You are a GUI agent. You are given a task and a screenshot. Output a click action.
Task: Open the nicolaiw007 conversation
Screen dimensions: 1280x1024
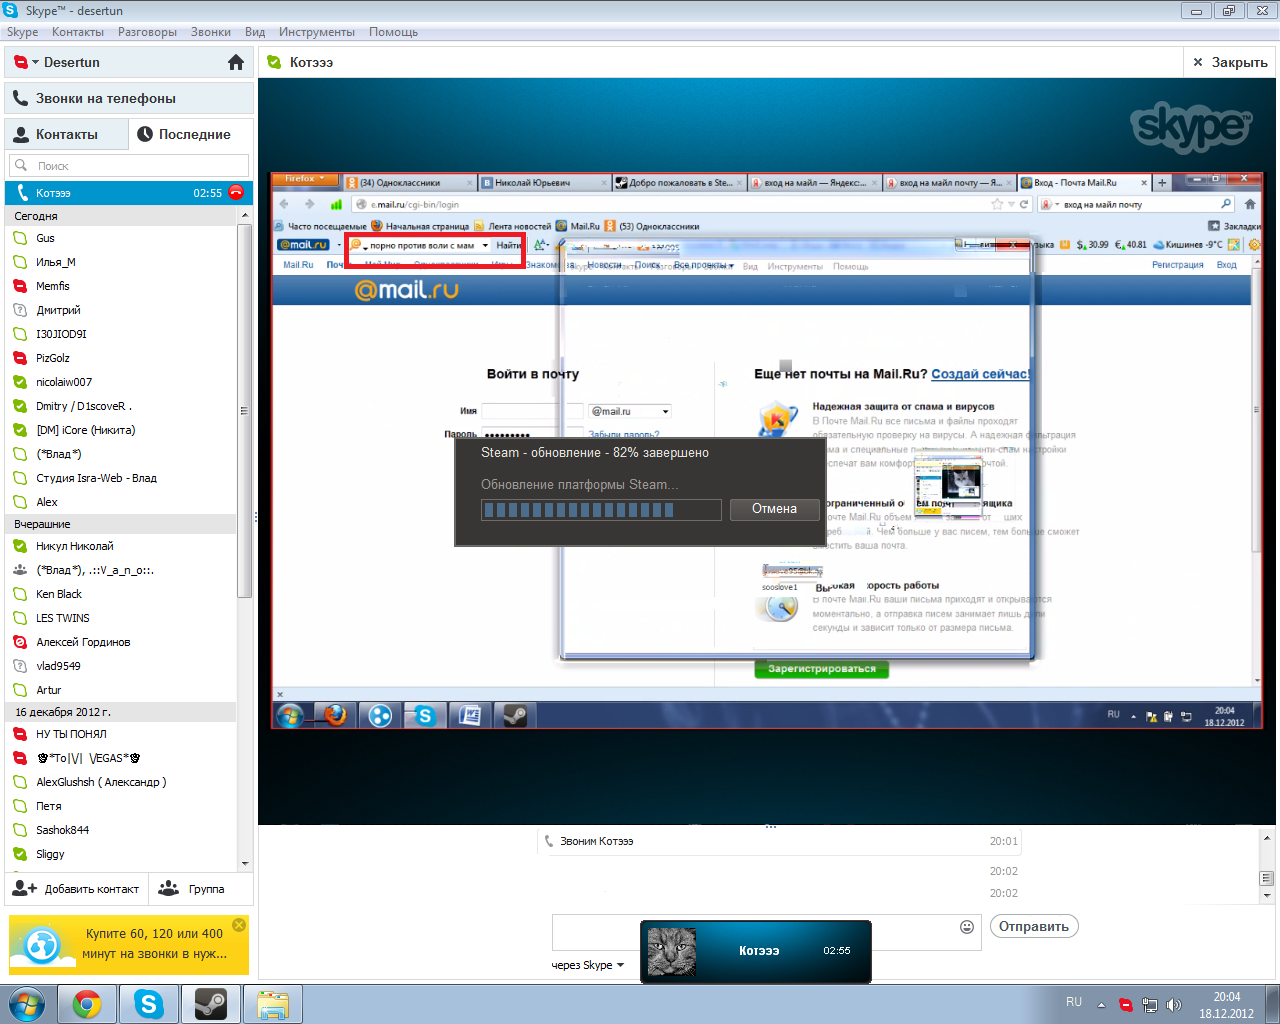pos(121,382)
